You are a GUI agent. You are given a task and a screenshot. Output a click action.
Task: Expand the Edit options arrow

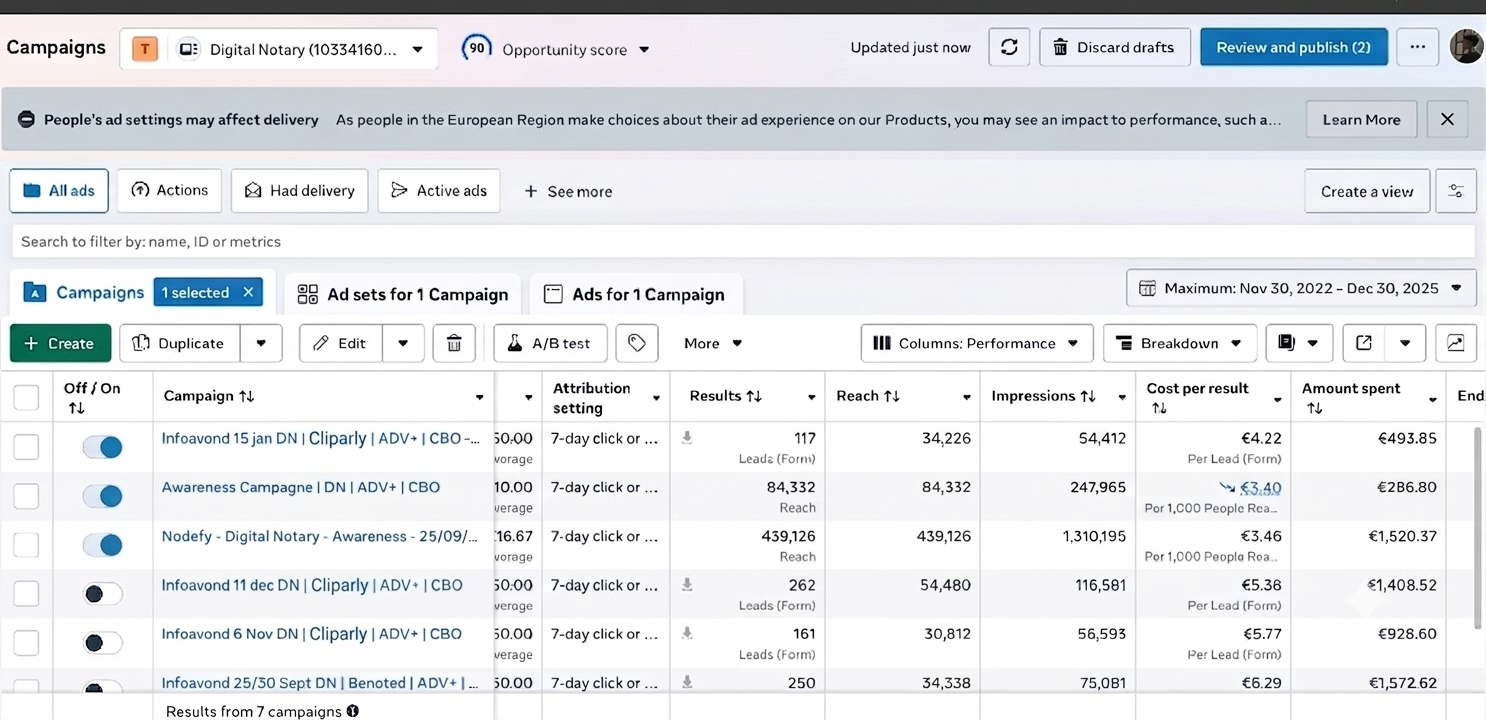pyautogui.click(x=403, y=343)
